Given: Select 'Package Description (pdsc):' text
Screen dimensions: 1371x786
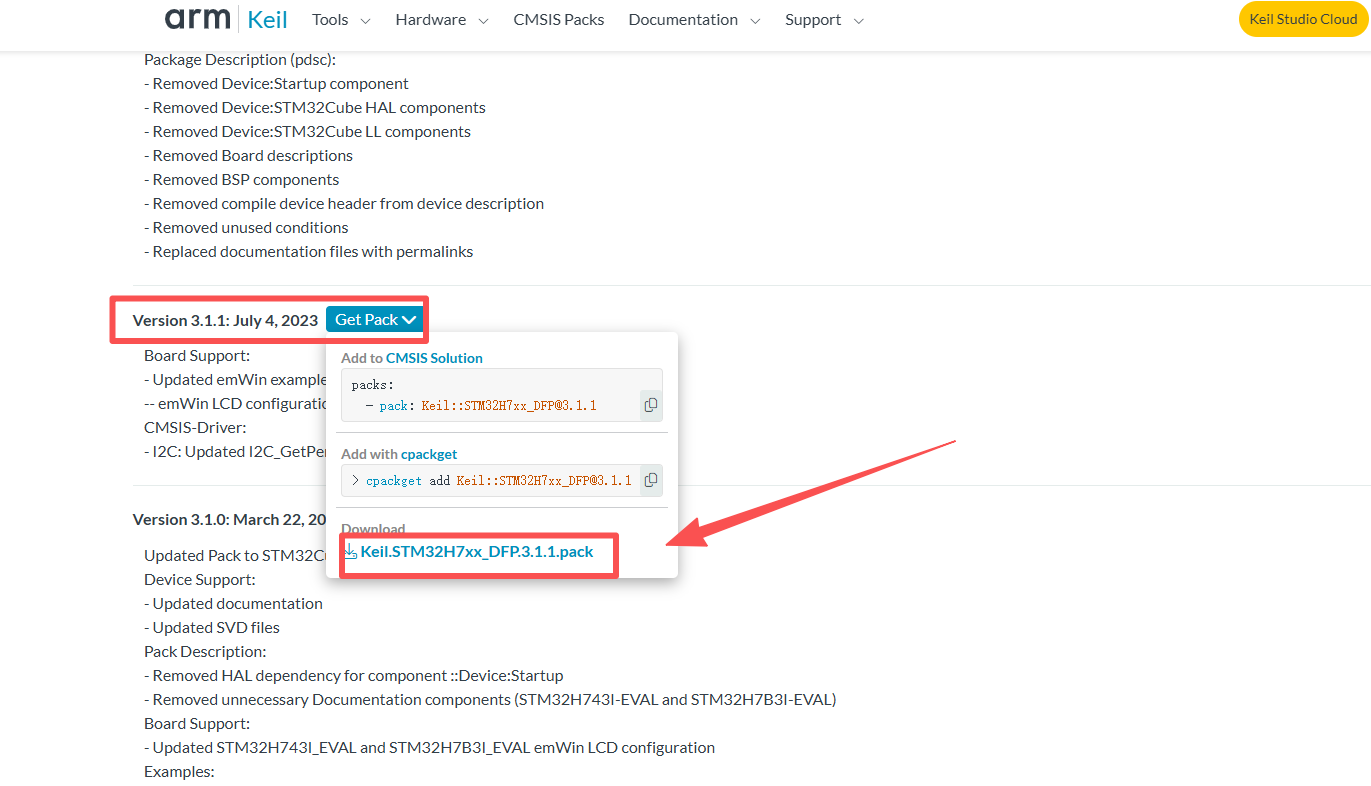Looking at the screenshot, I should [240, 60].
